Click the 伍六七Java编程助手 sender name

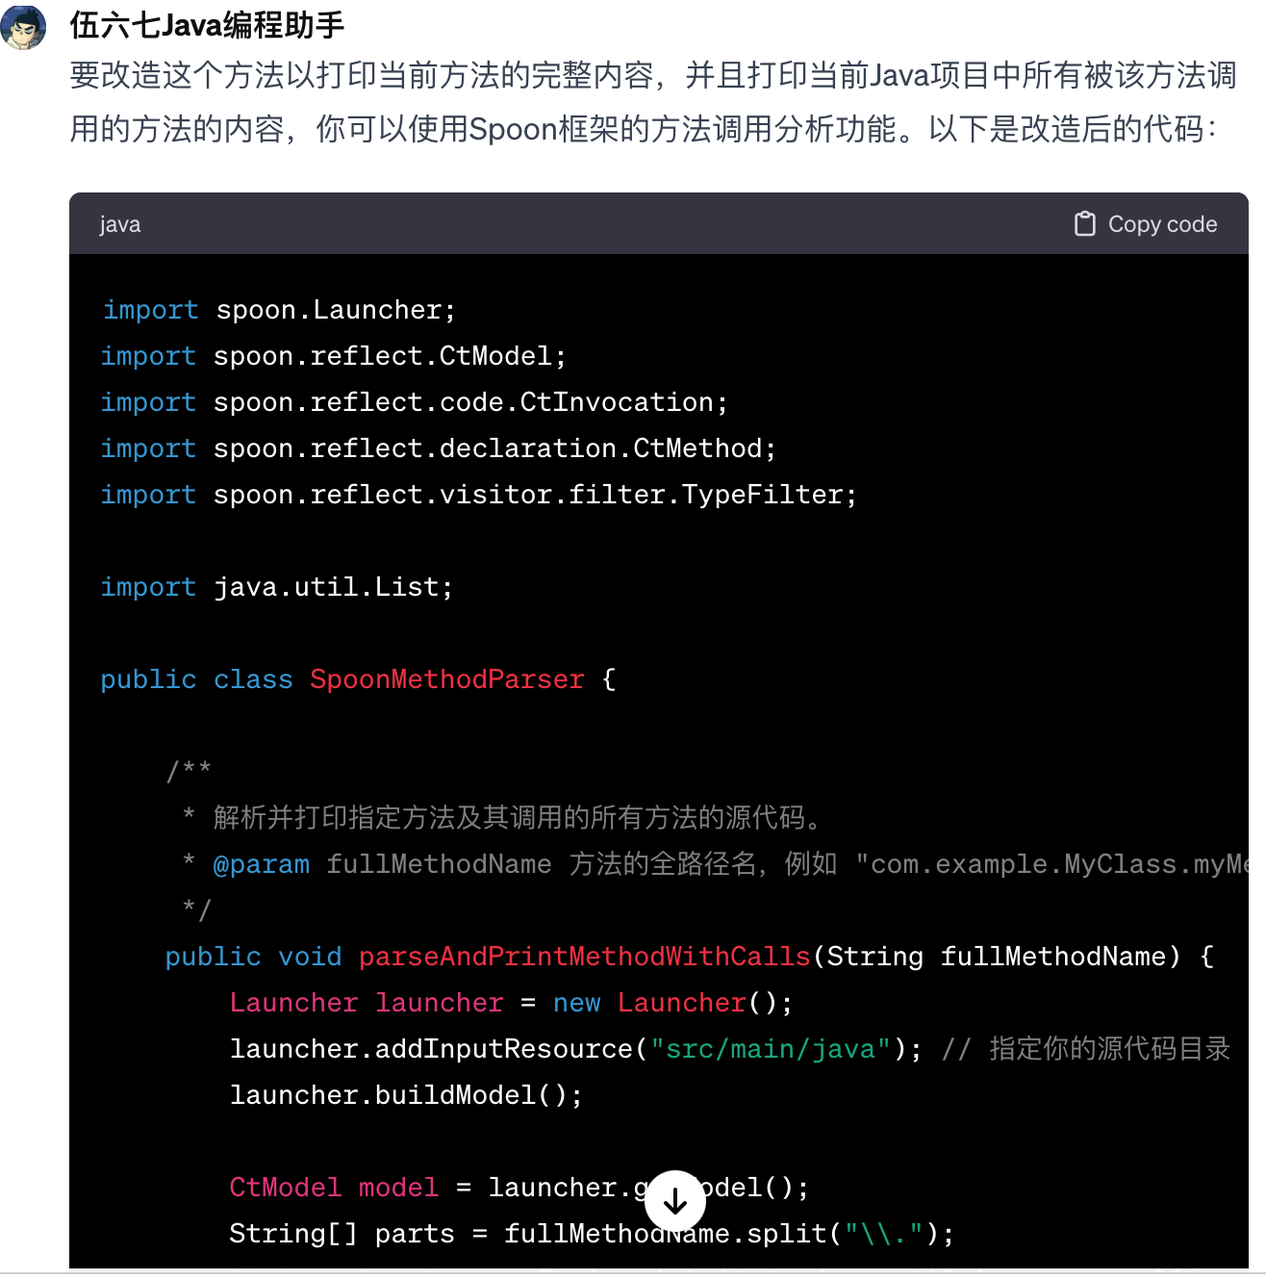pos(207,25)
